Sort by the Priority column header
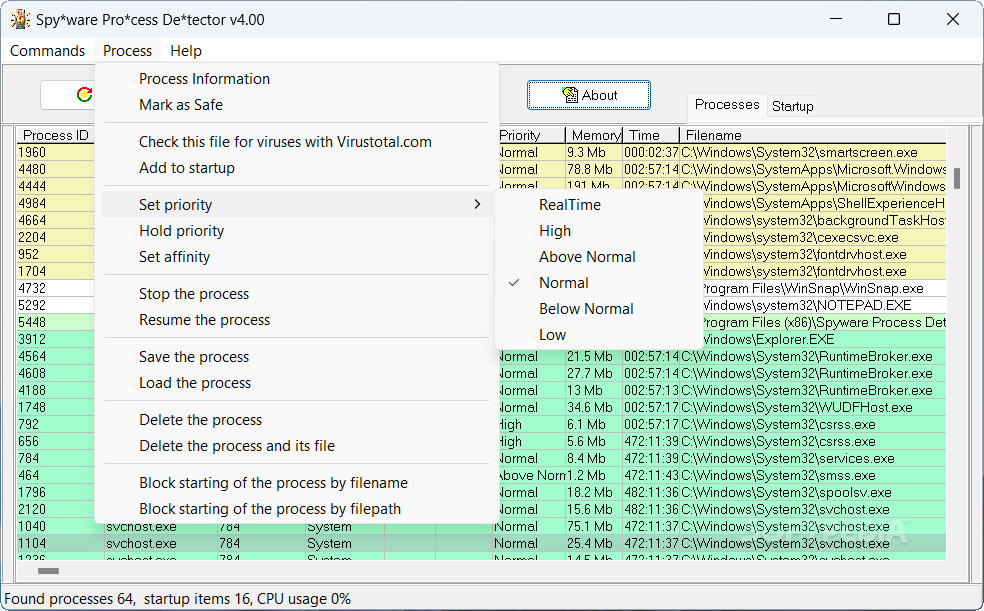Screen dimensions: 984x611 531,135
